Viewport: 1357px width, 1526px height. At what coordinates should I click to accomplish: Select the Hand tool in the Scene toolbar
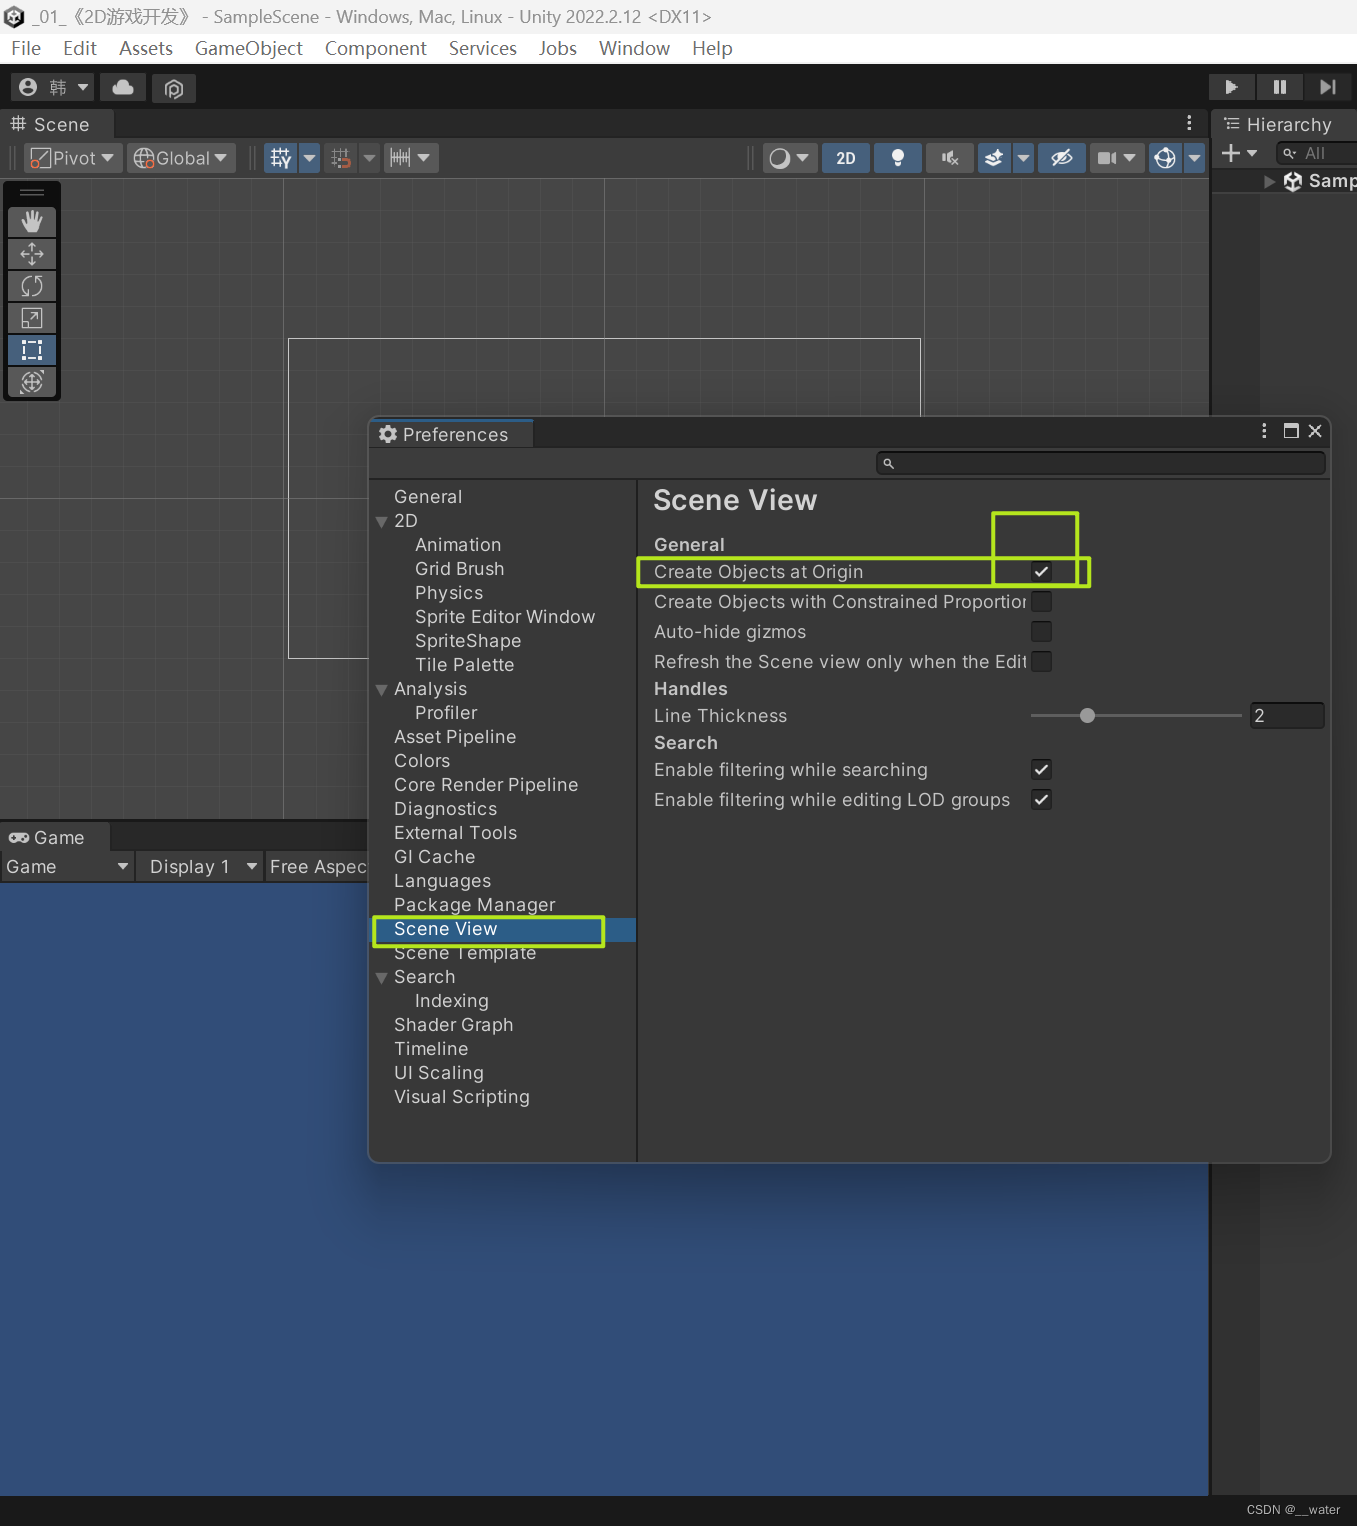tap(31, 221)
